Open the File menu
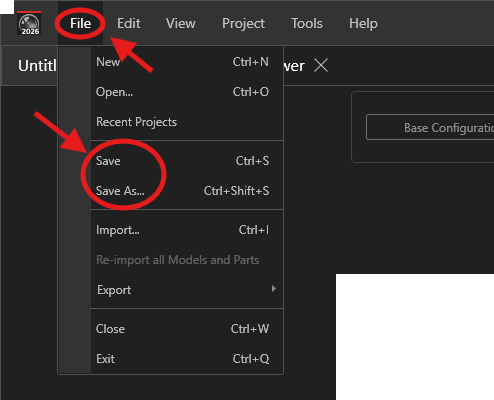The image size is (494, 400). (x=80, y=23)
